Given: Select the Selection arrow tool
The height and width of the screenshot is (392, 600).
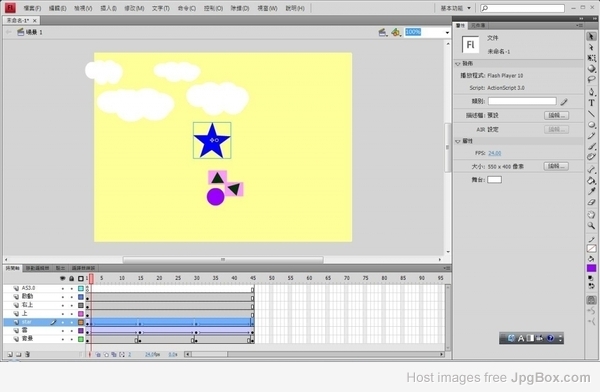Looking at the screenshot, I should click(x=591, y=36).
